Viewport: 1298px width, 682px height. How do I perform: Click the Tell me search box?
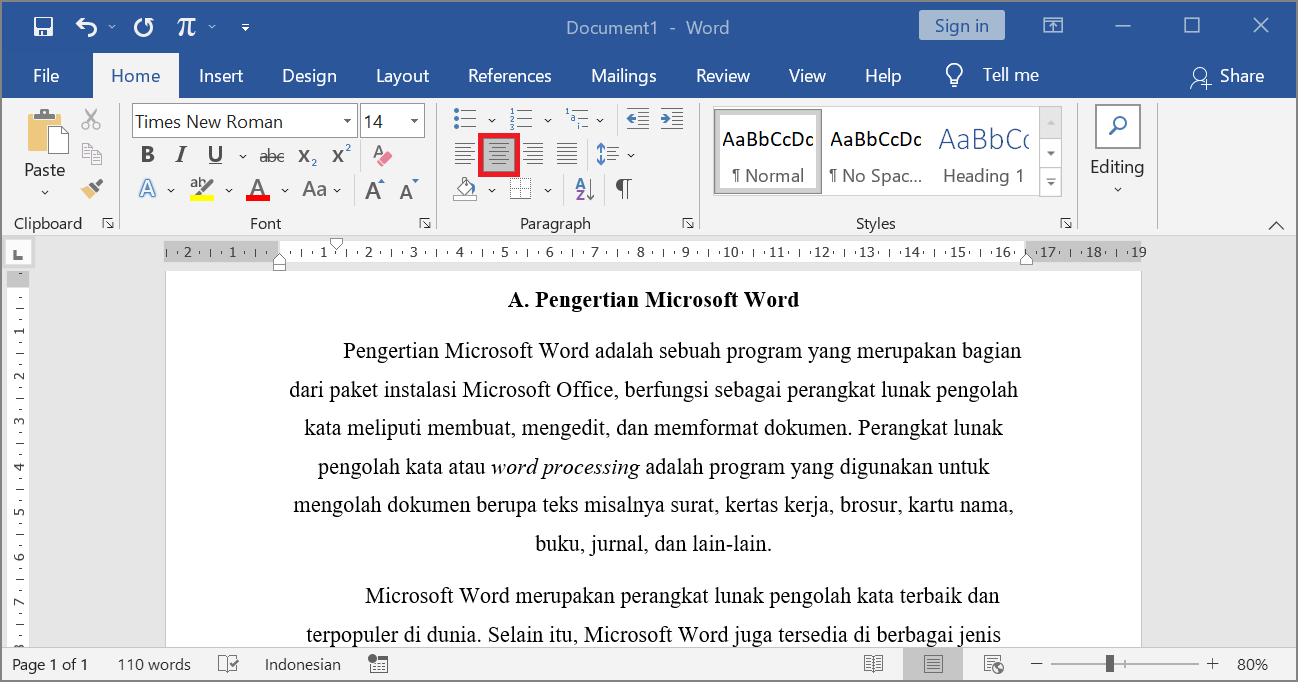(992, 75)
